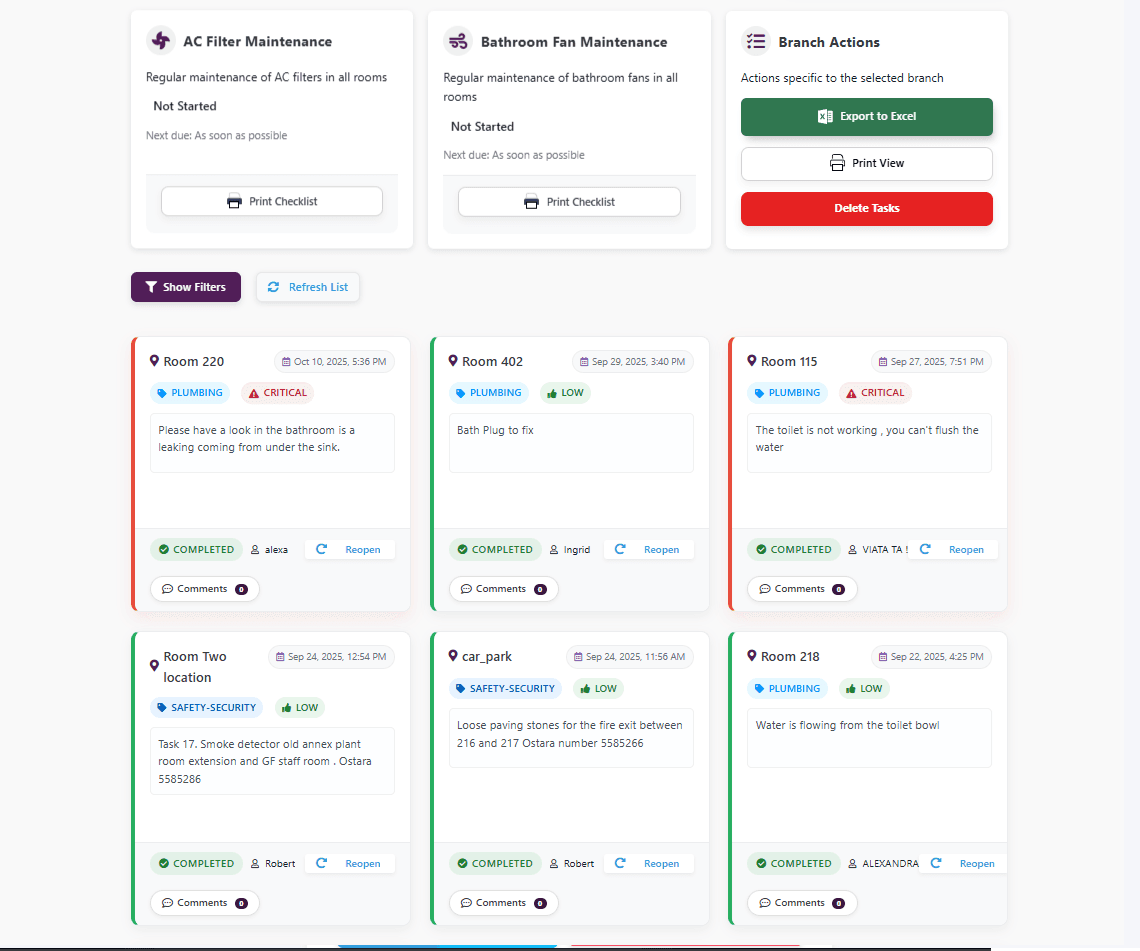Click Print Checklist under AC Filter Maintenance

coord(271,201)
